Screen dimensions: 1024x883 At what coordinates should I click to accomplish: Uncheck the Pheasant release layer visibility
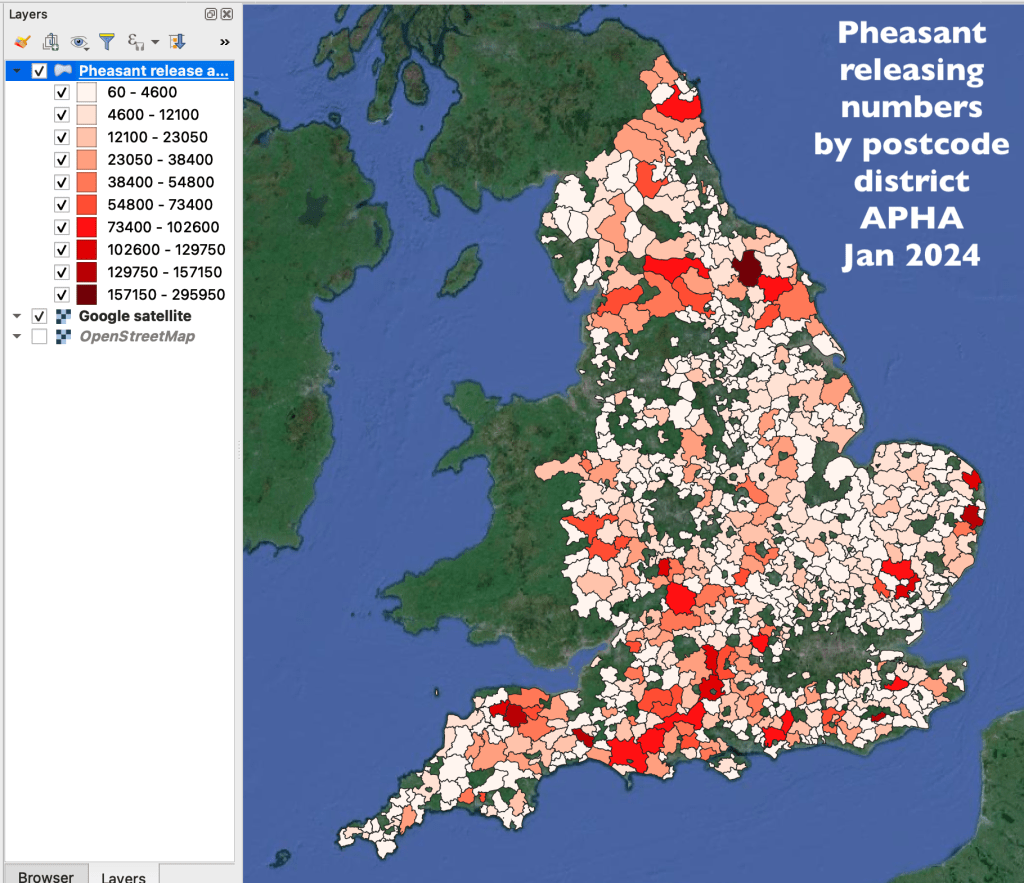[x=40, y=71]
